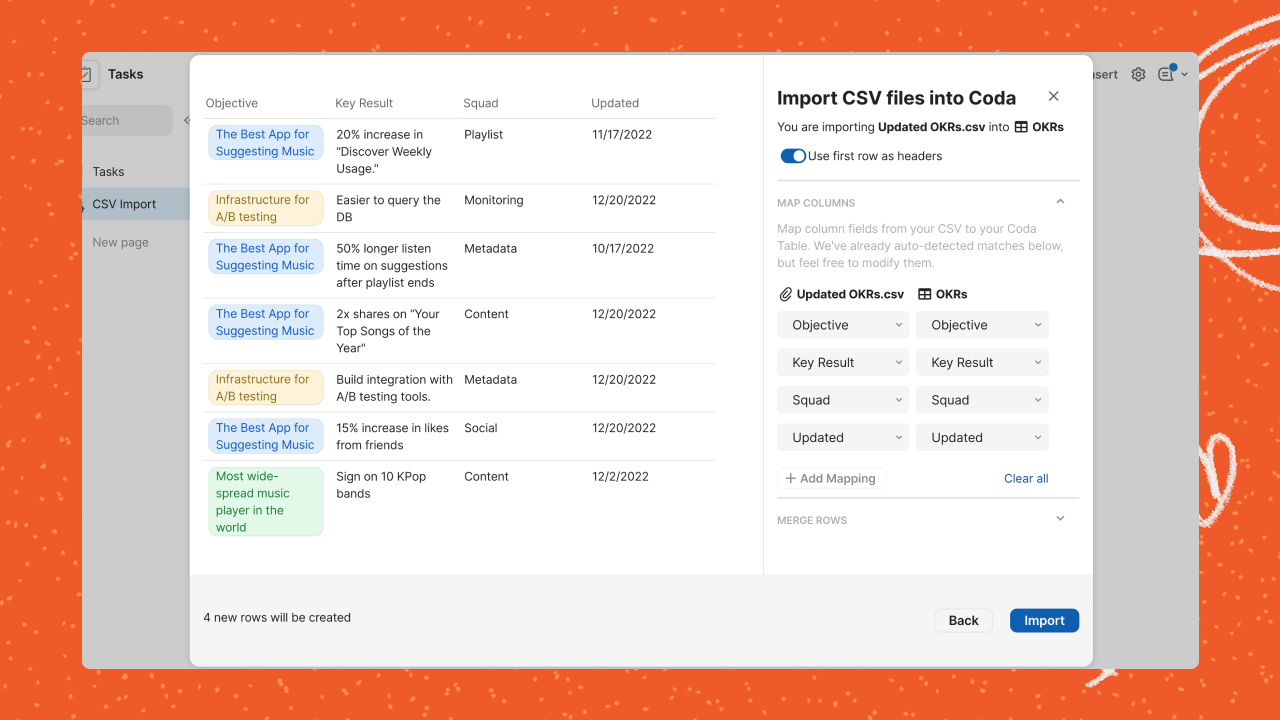Select the CSV Import page in sidebar
This screenshot has height=720, width=1280.
[x=125, y=204]
